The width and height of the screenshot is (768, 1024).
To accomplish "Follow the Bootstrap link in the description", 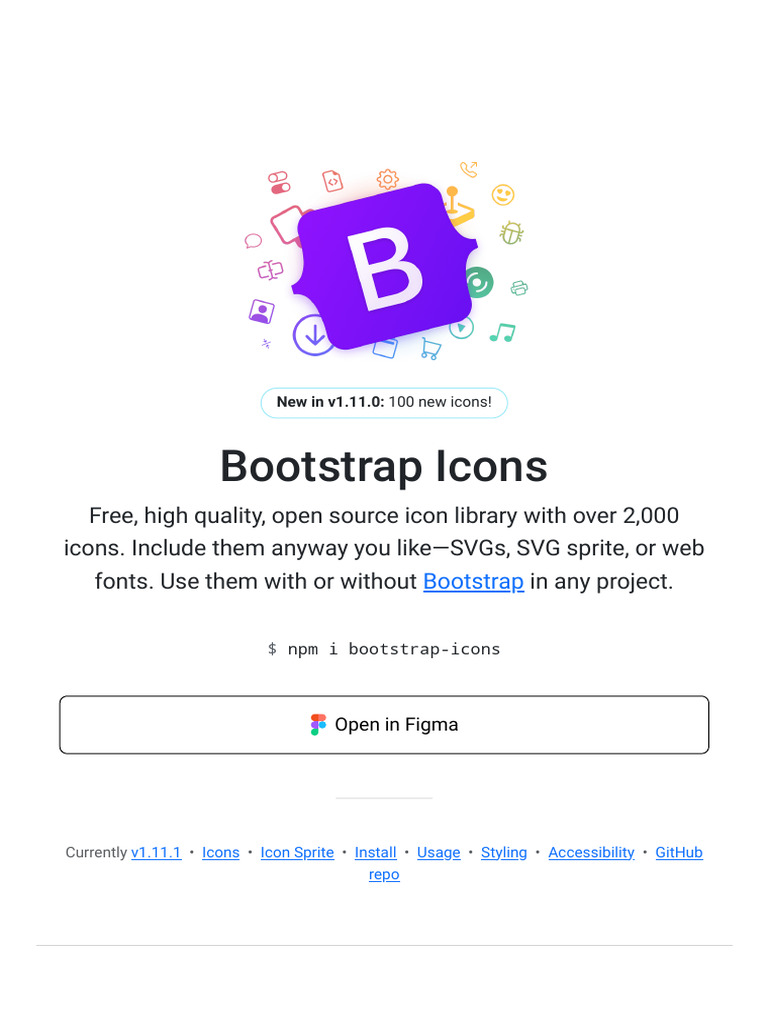I will coord(473,581).
